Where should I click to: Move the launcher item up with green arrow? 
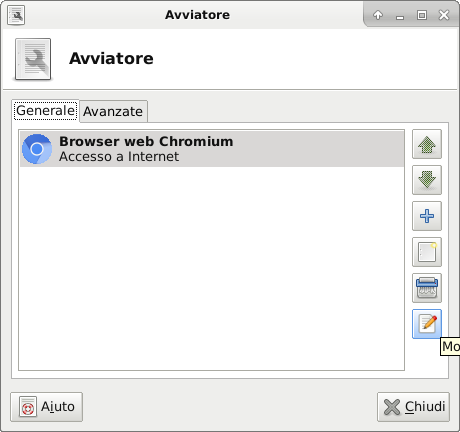(427, 144)
